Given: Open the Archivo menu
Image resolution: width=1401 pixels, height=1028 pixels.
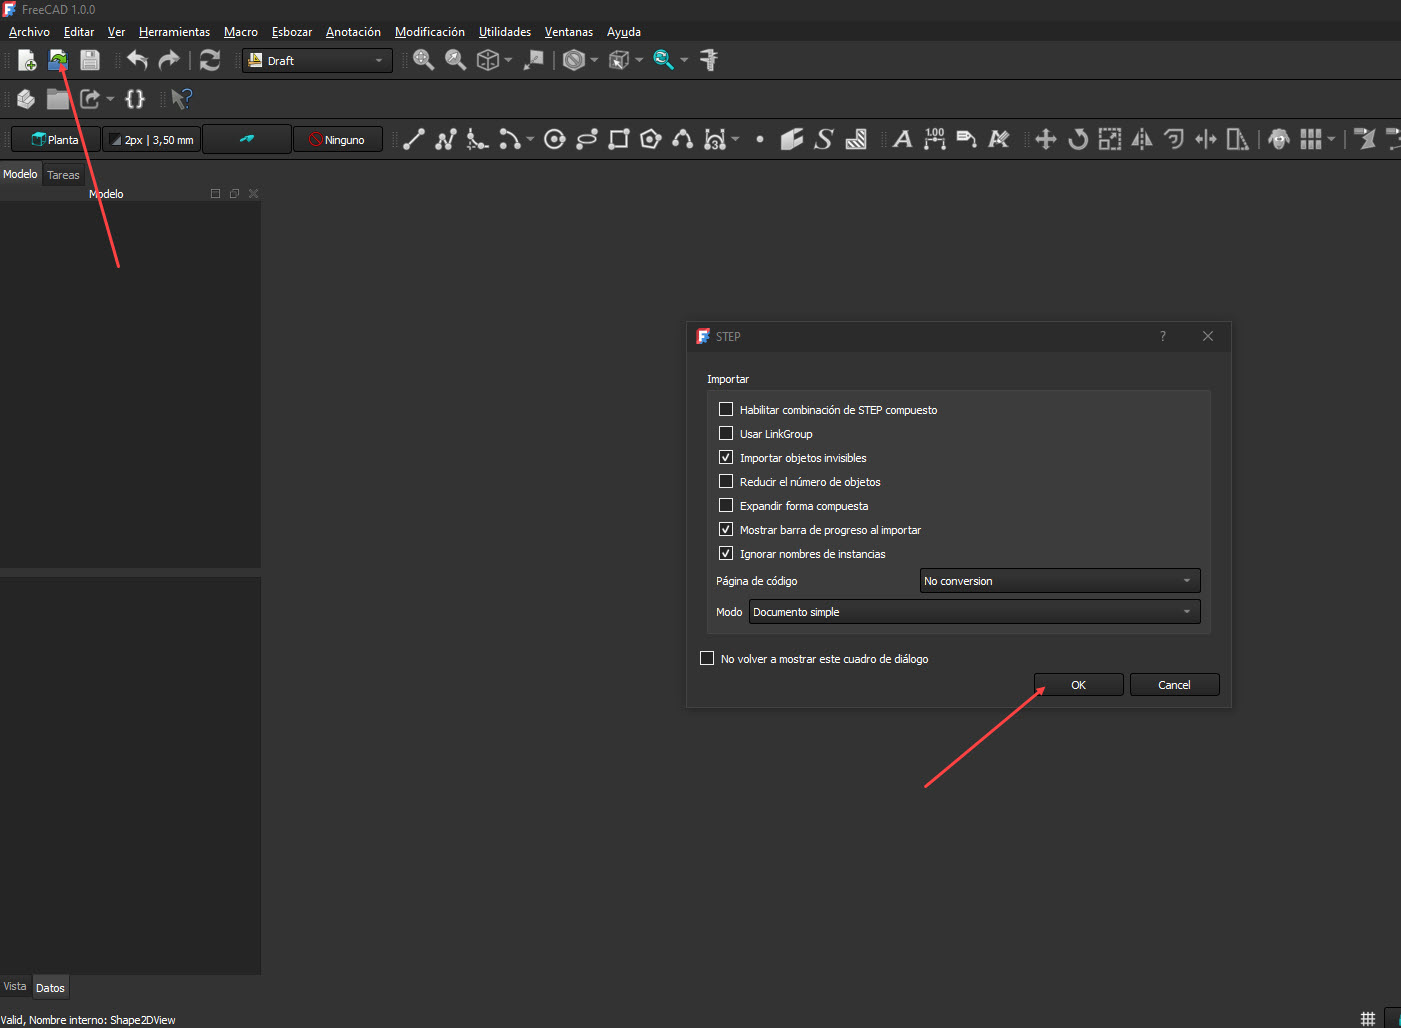Looking at the screenshot, I should (x=29, y=32).
